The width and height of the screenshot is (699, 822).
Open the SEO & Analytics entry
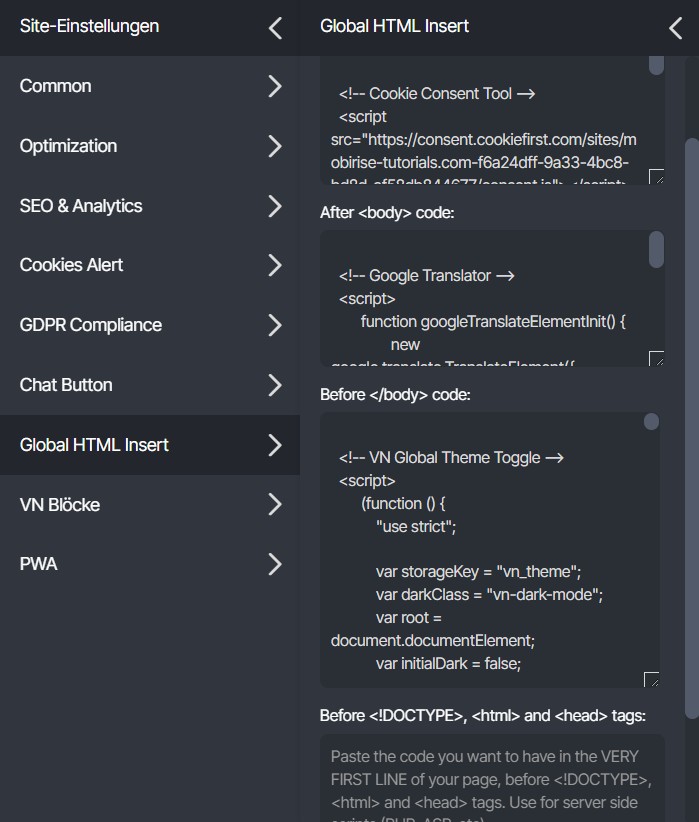click(x=150, y=206)
